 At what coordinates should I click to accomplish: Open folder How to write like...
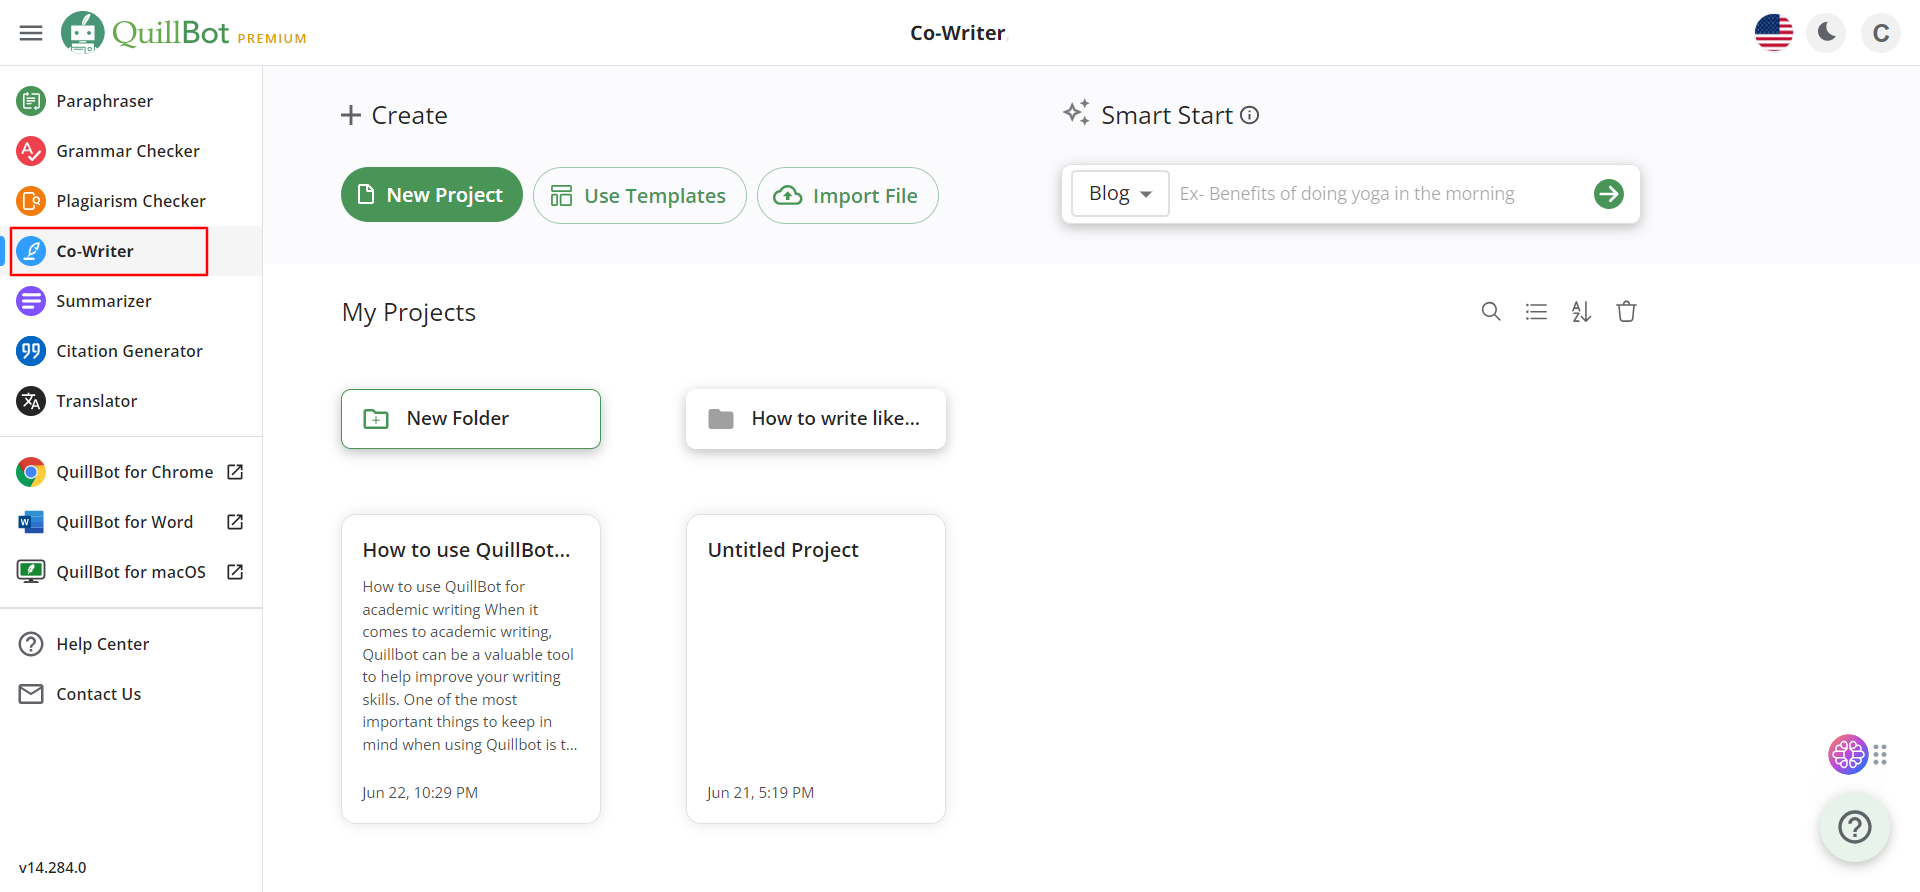[x=816, y=419]
